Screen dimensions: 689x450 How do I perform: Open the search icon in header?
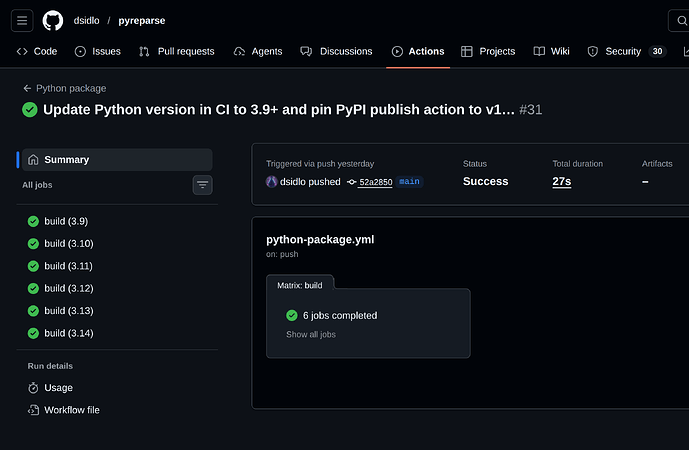680,21
